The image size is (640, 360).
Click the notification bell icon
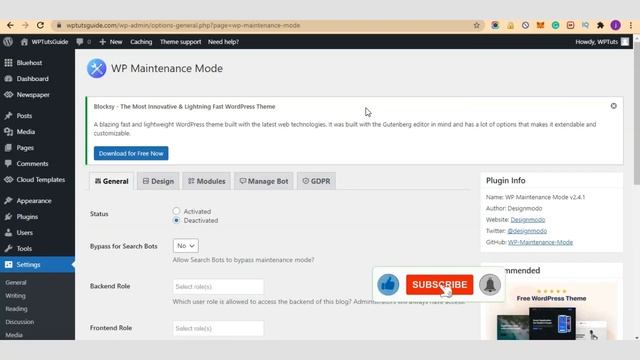coord(490,284)
